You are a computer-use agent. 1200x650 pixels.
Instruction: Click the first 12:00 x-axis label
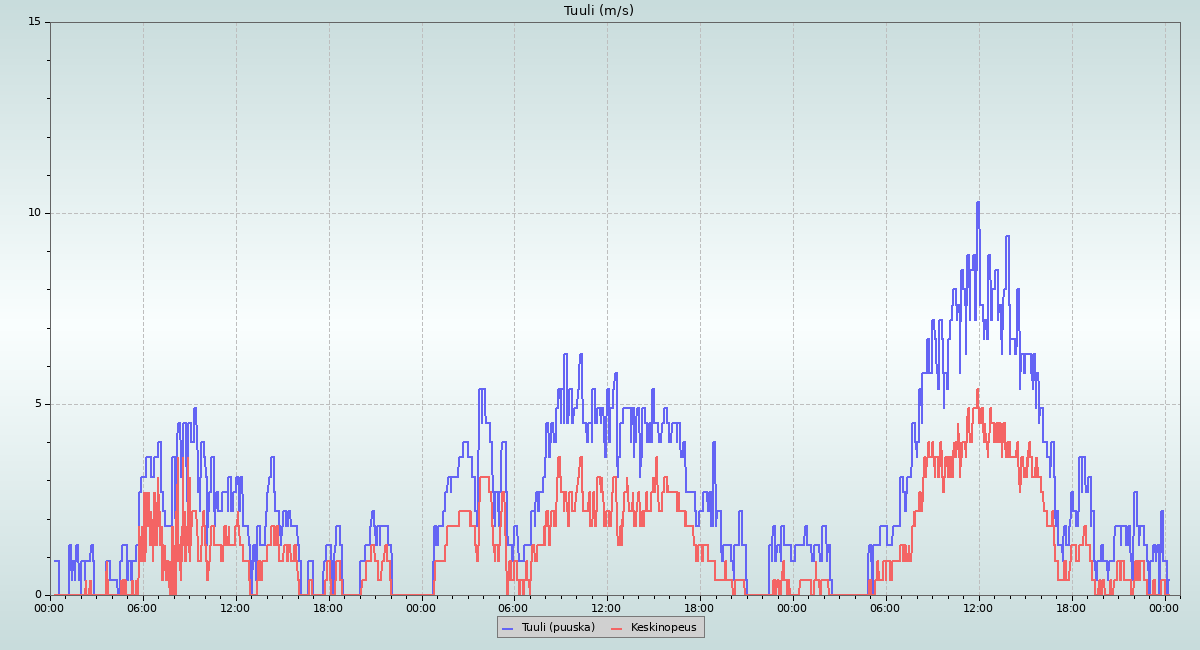tap(235, 608)
